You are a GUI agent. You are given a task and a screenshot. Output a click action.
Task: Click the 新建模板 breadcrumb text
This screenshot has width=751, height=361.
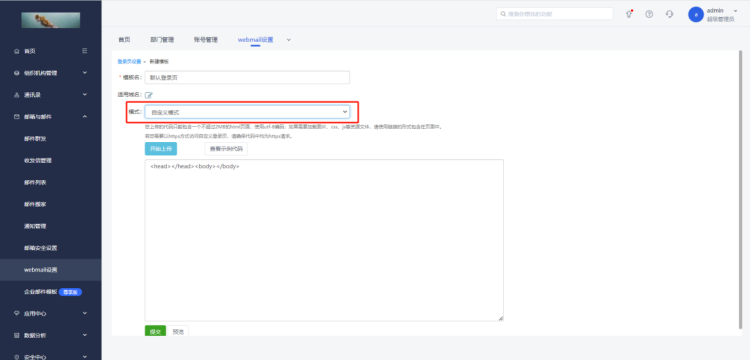pos(159,62)
